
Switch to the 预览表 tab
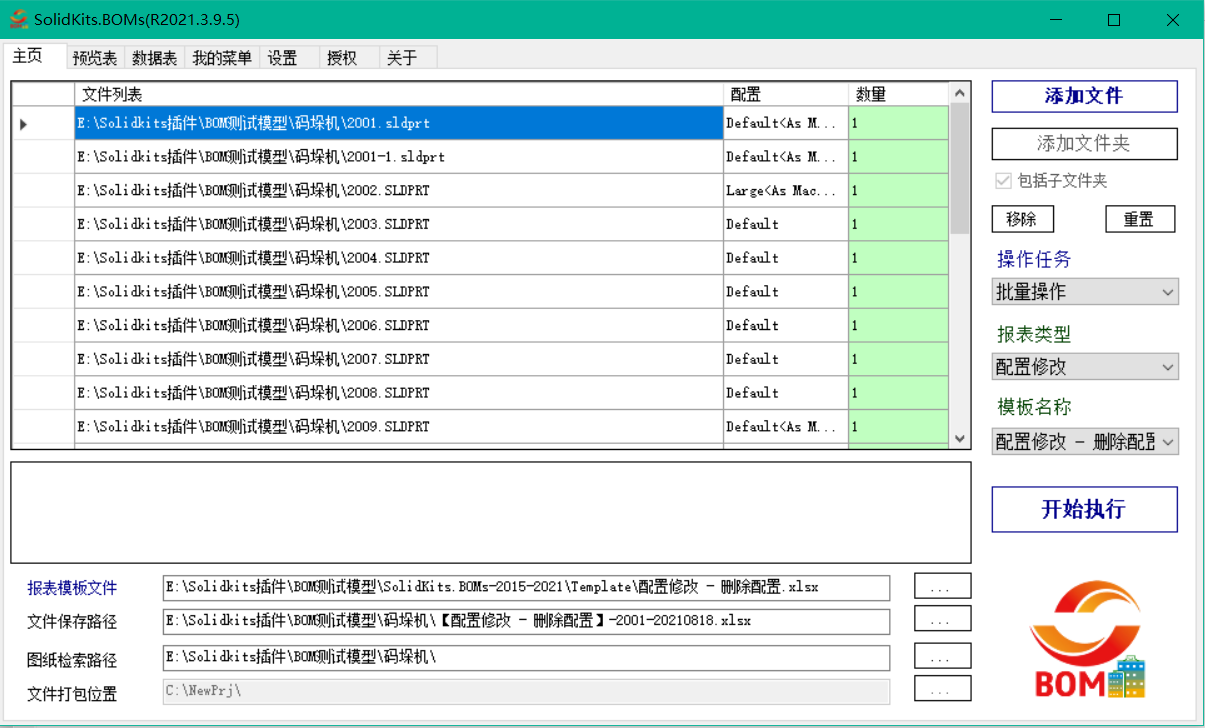94,57
